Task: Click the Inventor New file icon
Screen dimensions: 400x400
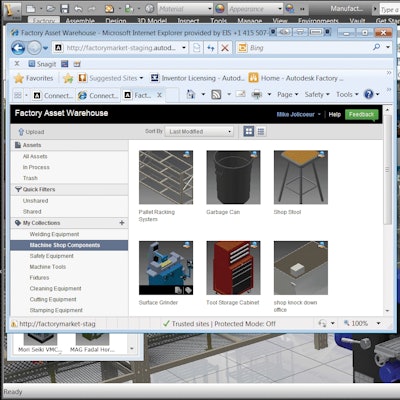Action: pyautogui.click(x=31, y=9)
